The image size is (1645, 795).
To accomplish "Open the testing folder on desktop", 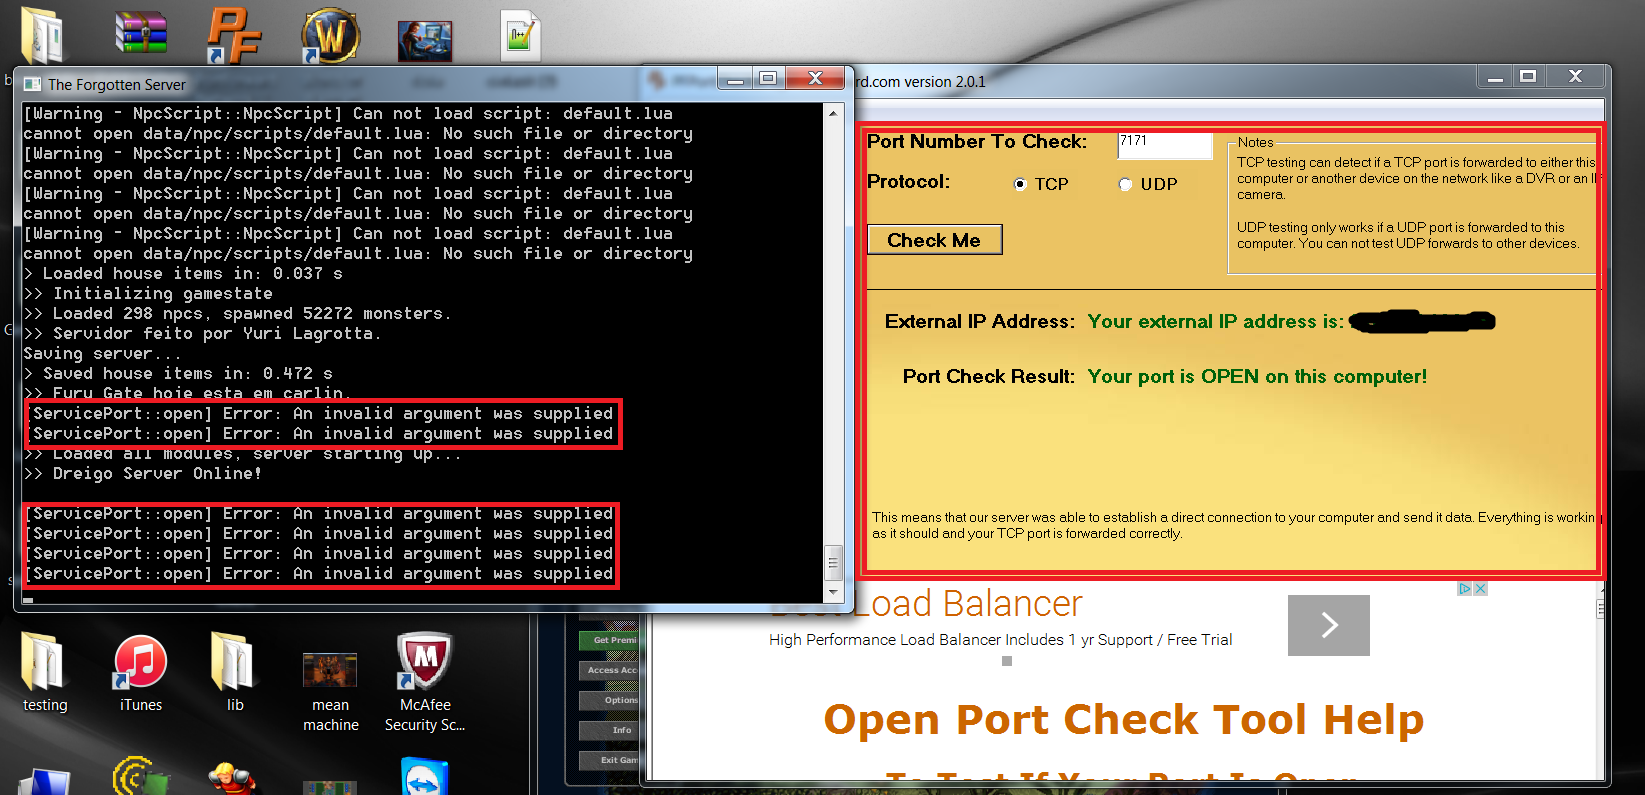I will [x=45, y=673].
